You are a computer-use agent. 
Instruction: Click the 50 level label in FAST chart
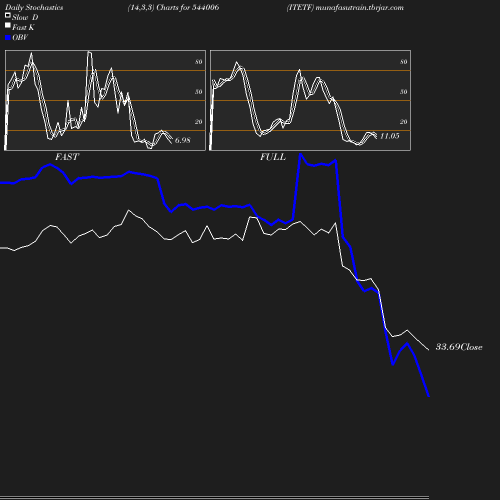(199, 92)
